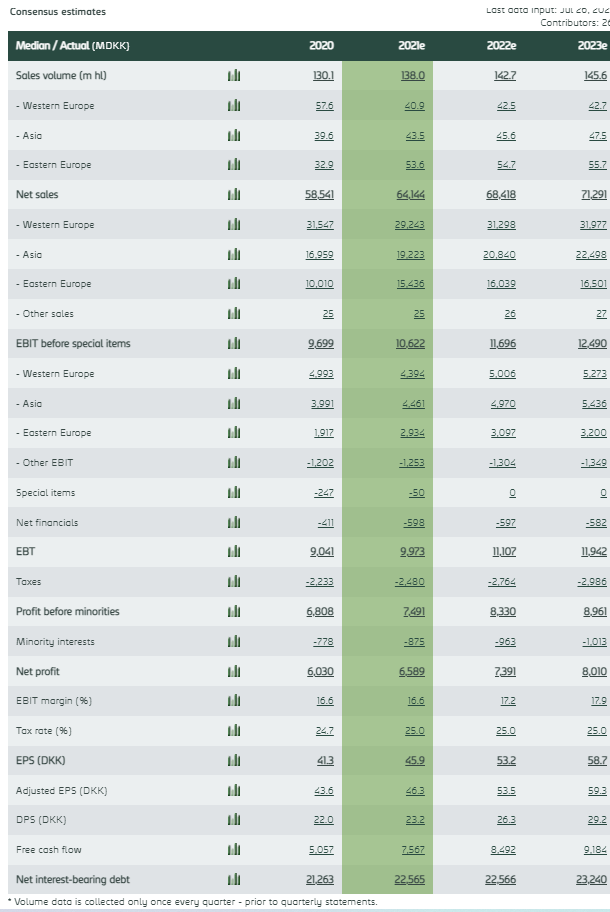This screenshot has height=912, width=610.
Task: Click the Special items chart icon
Action: click(234, 493)
